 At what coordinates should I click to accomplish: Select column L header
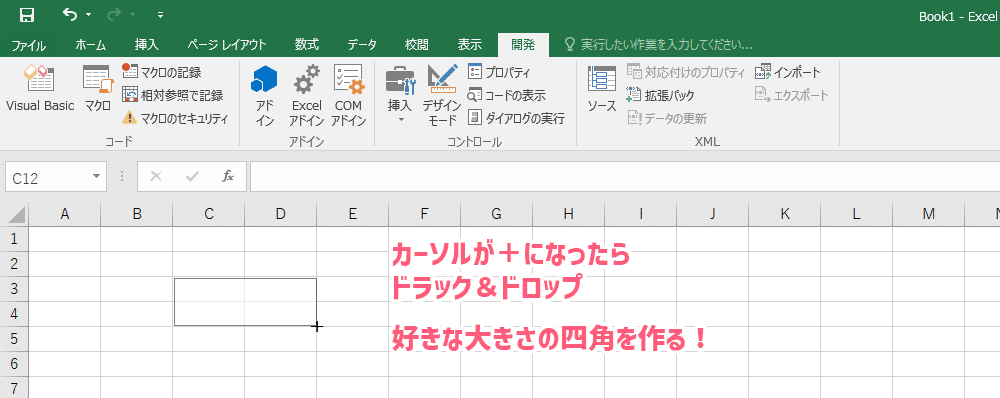click(x=857, y=214)
